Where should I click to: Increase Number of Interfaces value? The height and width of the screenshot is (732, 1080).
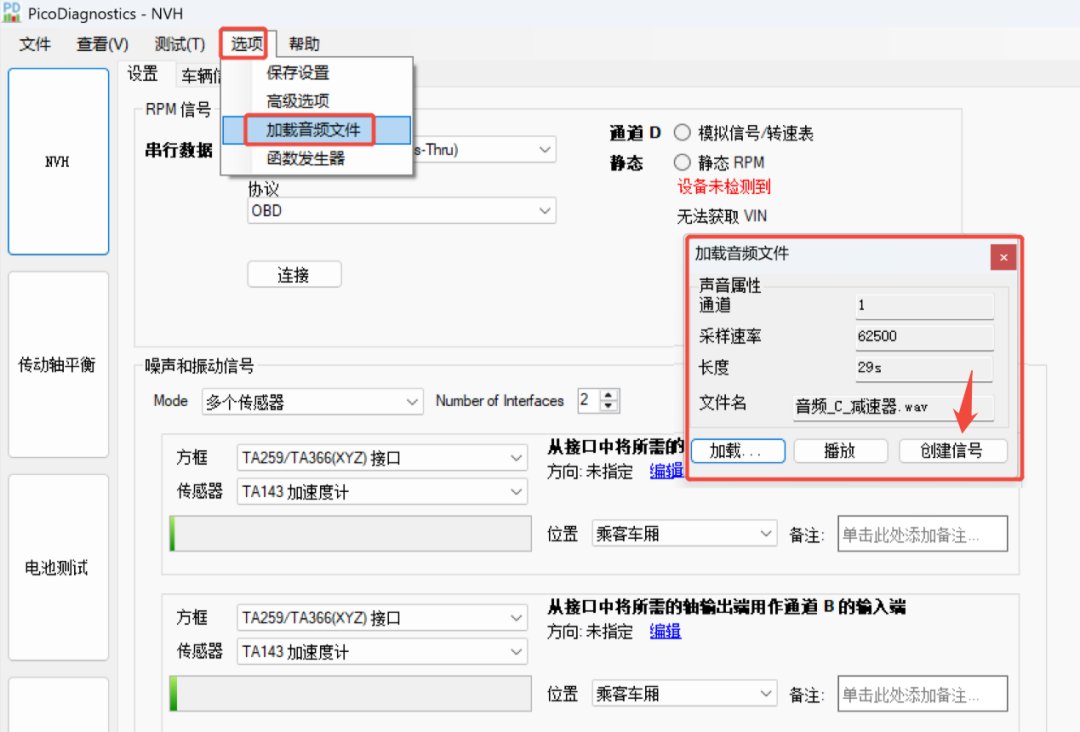608,395
